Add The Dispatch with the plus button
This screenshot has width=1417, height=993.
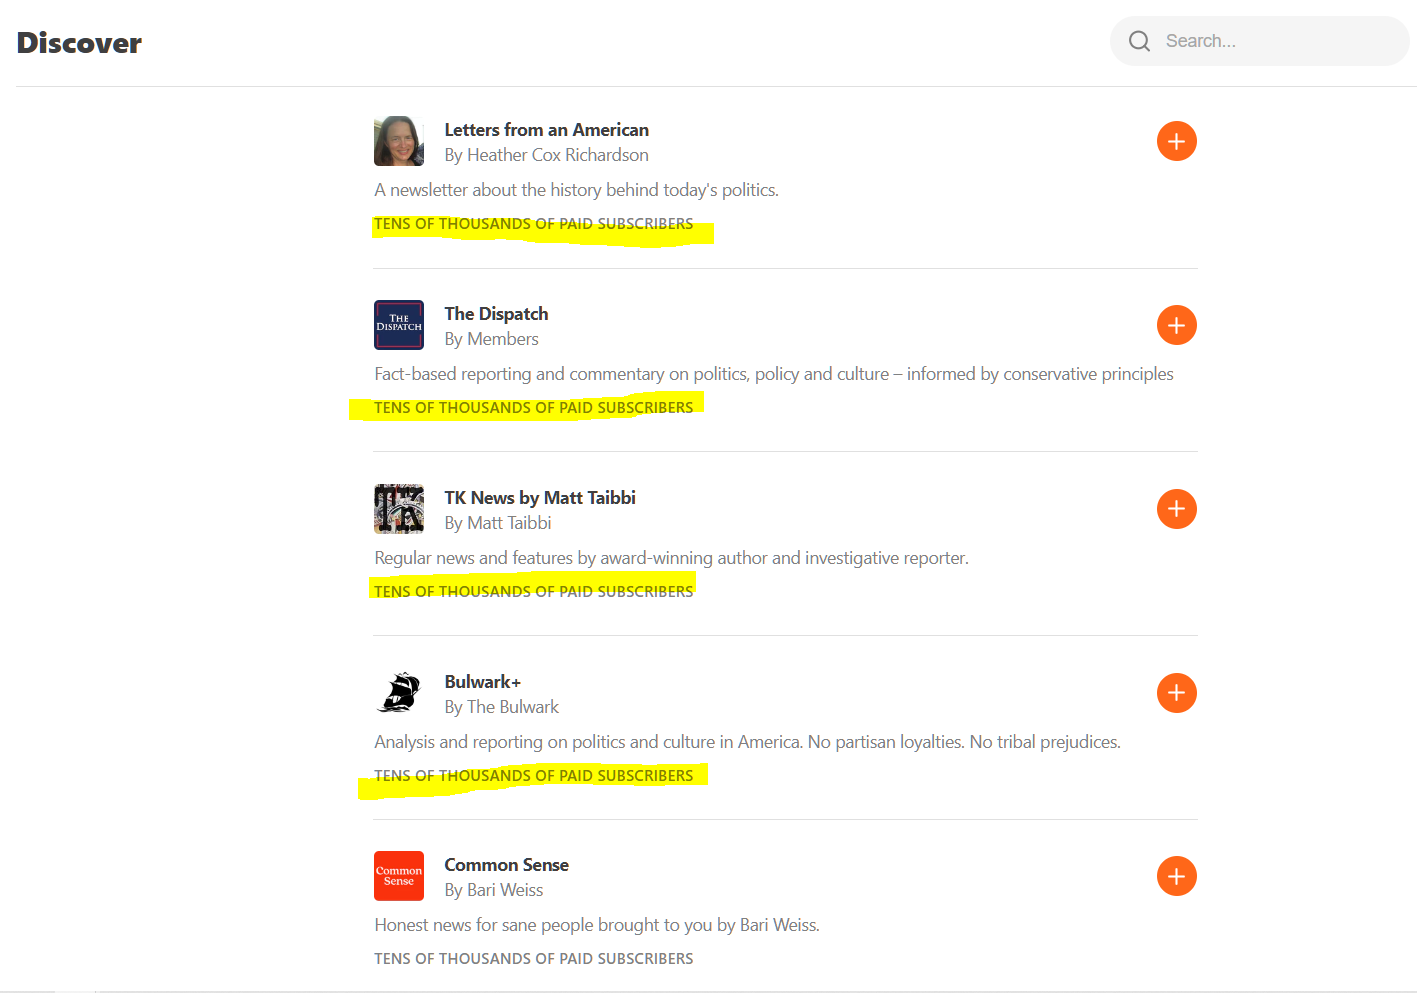click(1176, 325)
